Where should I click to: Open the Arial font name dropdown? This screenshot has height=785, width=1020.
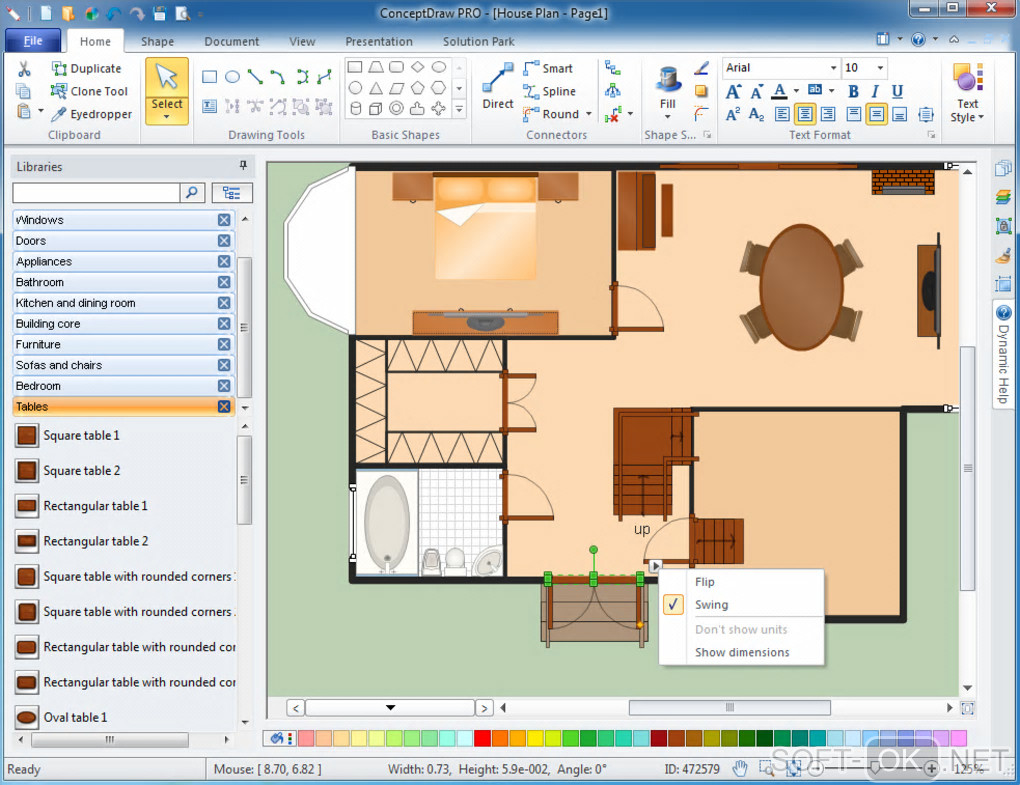click(833, 68)
